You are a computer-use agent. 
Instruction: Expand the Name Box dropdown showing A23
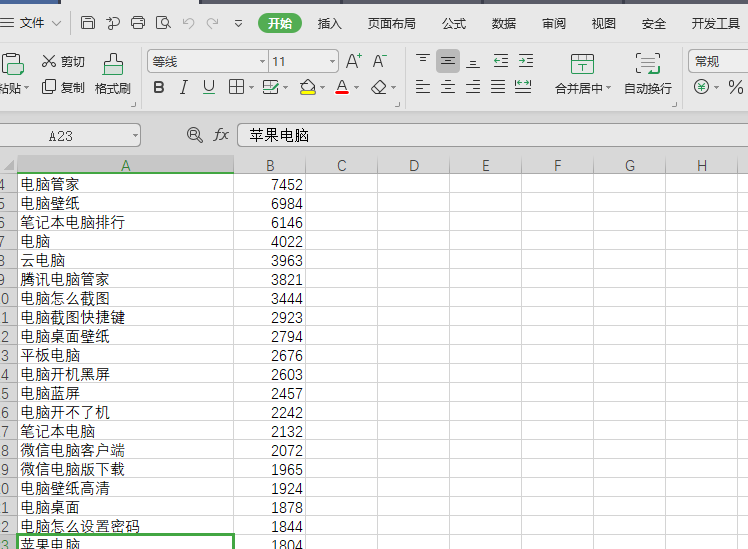click(x=134, y=135)
